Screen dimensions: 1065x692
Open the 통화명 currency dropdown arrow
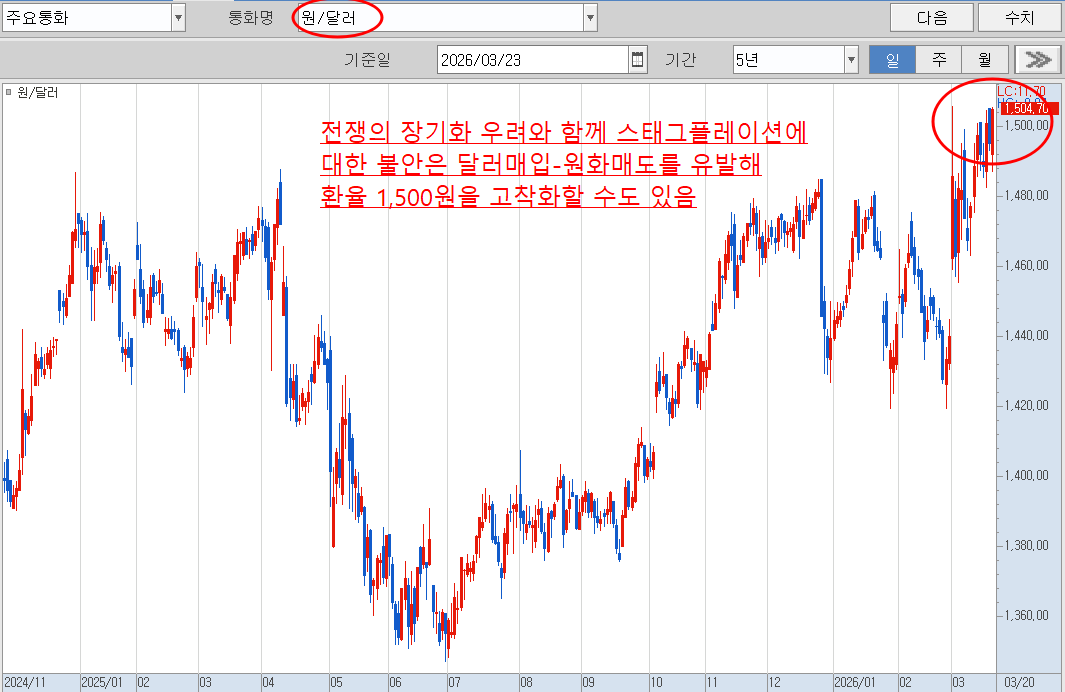pos(590,17)
